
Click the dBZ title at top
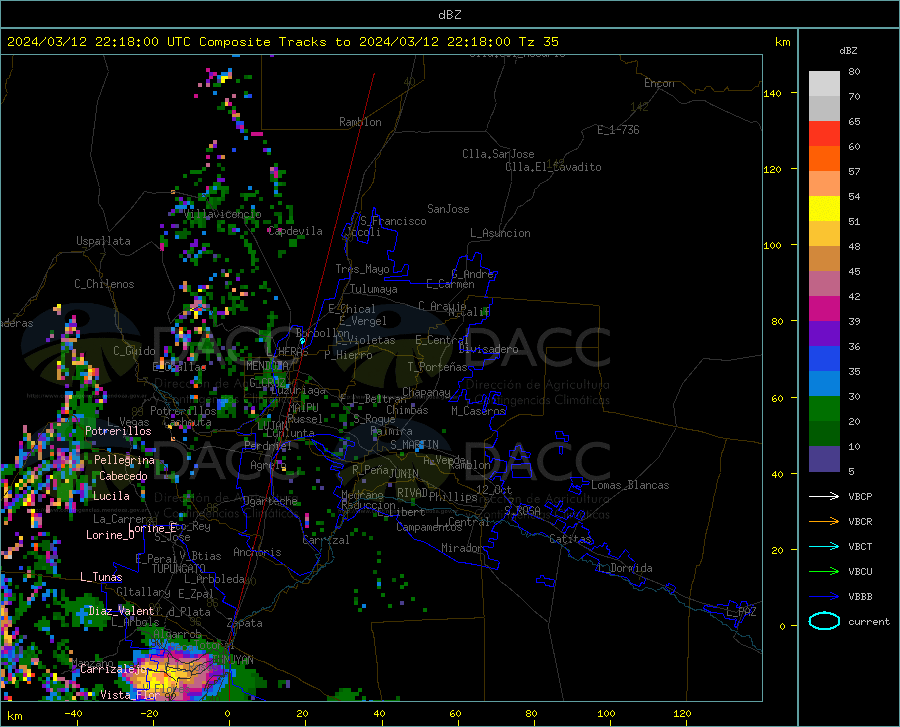(449, 15)
